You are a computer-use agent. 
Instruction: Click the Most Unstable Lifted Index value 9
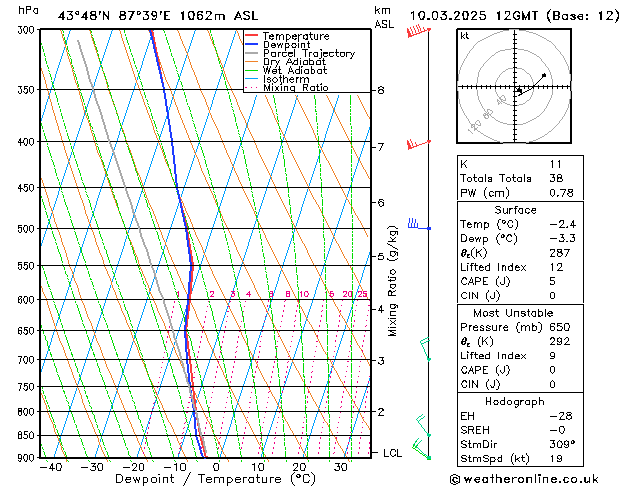552,356
